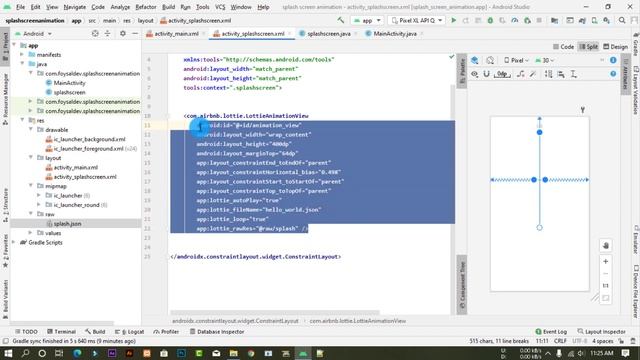Switch editor to Split view mode
Image resolution: width=640 pixels, height=360 pixels.
[588, 47]
